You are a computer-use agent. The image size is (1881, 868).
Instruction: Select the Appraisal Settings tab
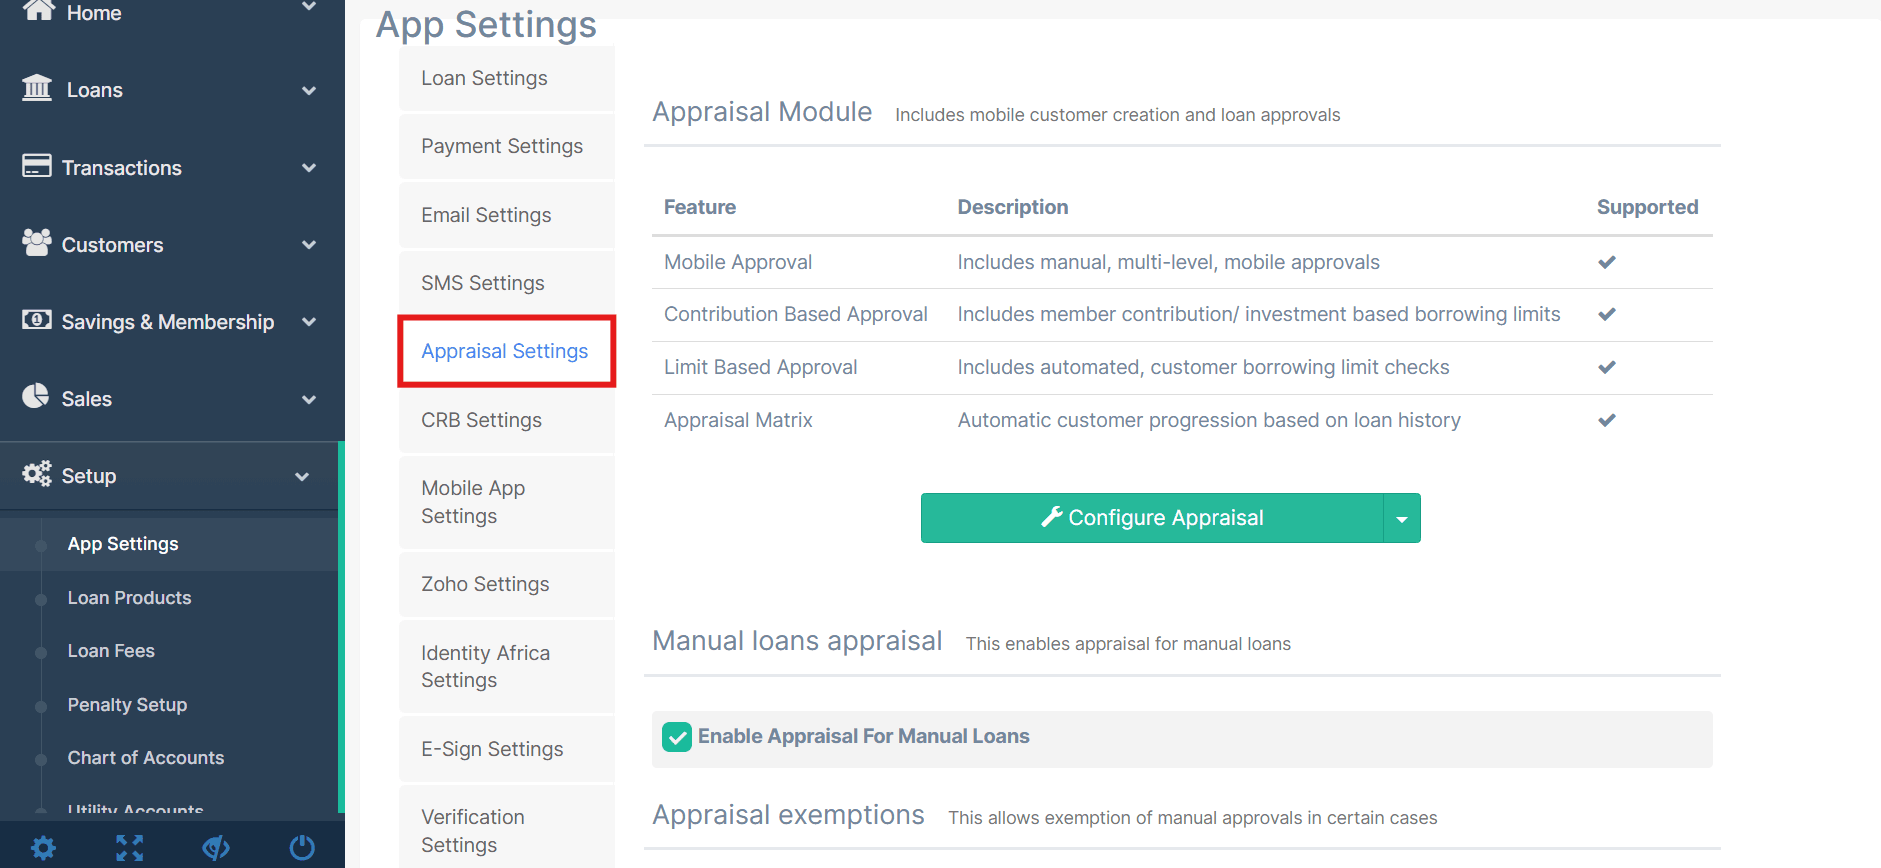(x=507, y=351)
